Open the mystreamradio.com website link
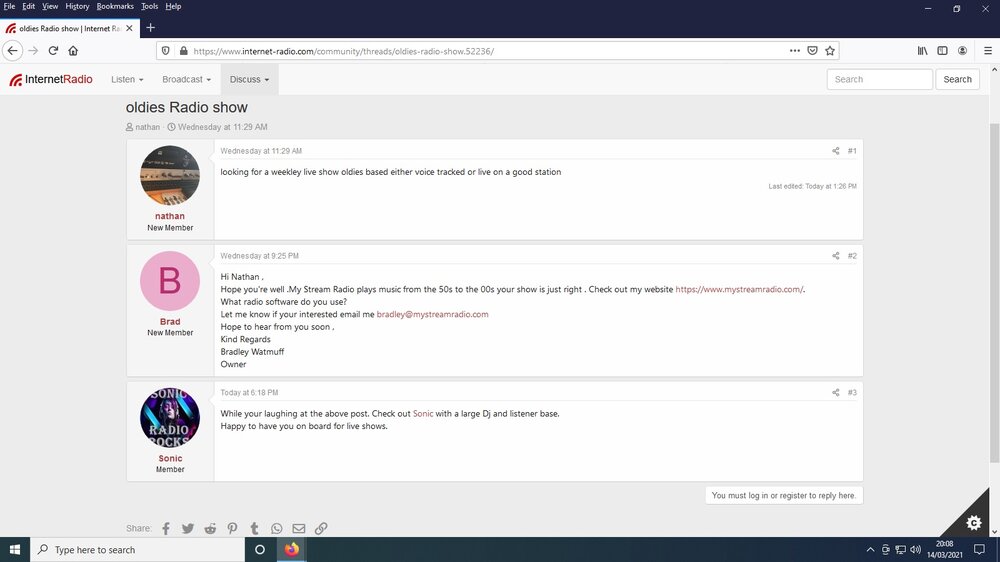This screenshot has width=1000, height=562. 739,289
